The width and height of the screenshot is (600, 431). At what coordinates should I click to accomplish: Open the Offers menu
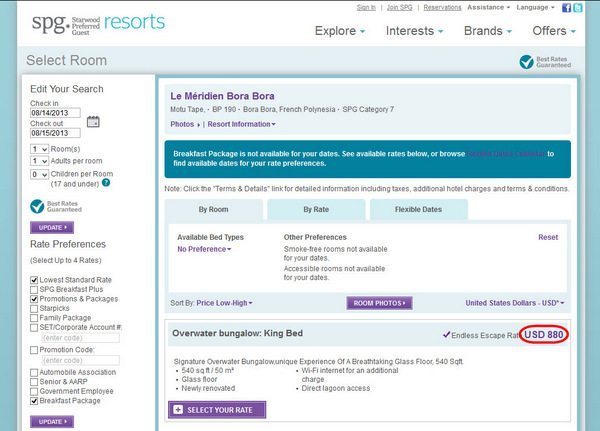(x=554, y=31)
